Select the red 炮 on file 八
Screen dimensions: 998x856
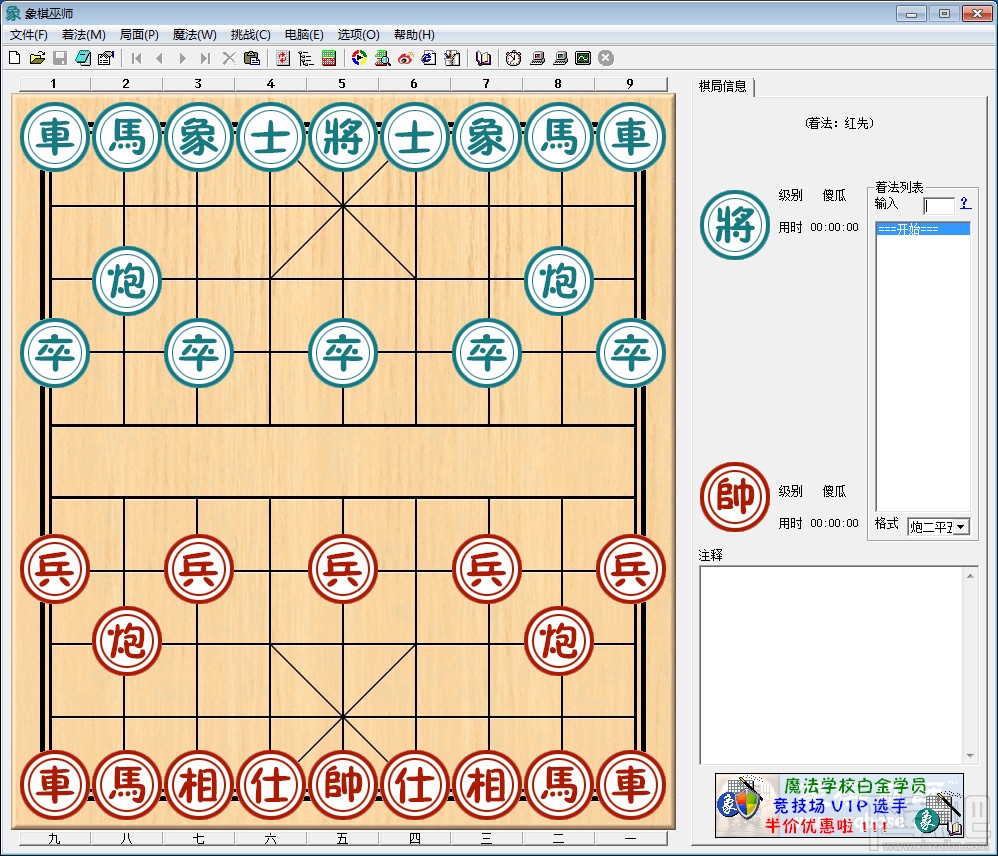127,640
